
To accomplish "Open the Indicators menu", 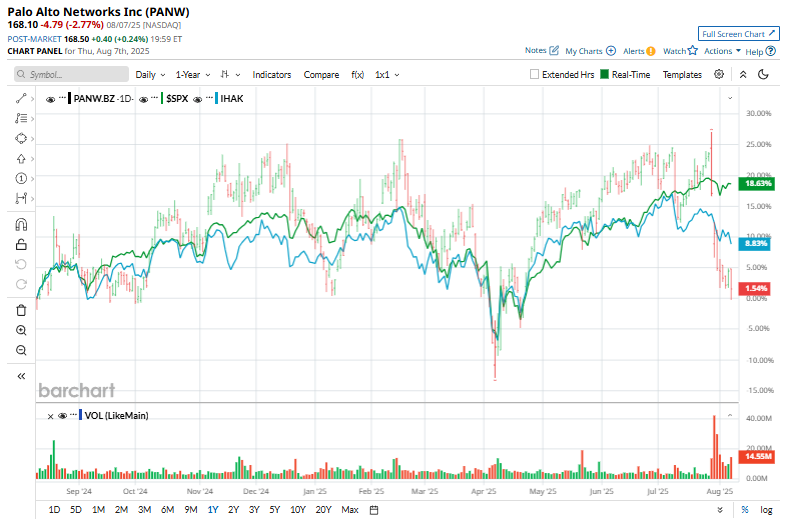I will point(272,74).
